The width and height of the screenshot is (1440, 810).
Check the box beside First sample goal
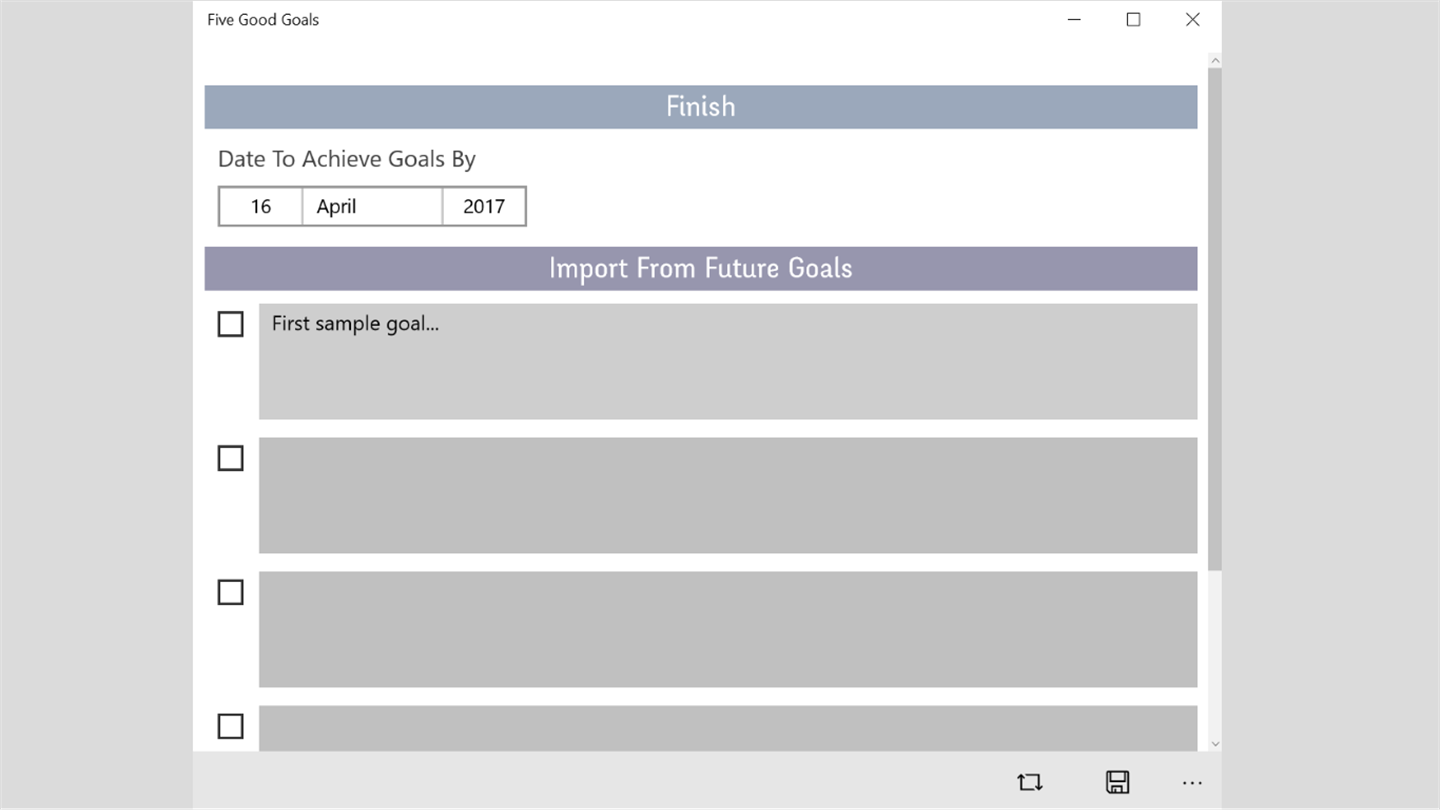pos(231,324)
